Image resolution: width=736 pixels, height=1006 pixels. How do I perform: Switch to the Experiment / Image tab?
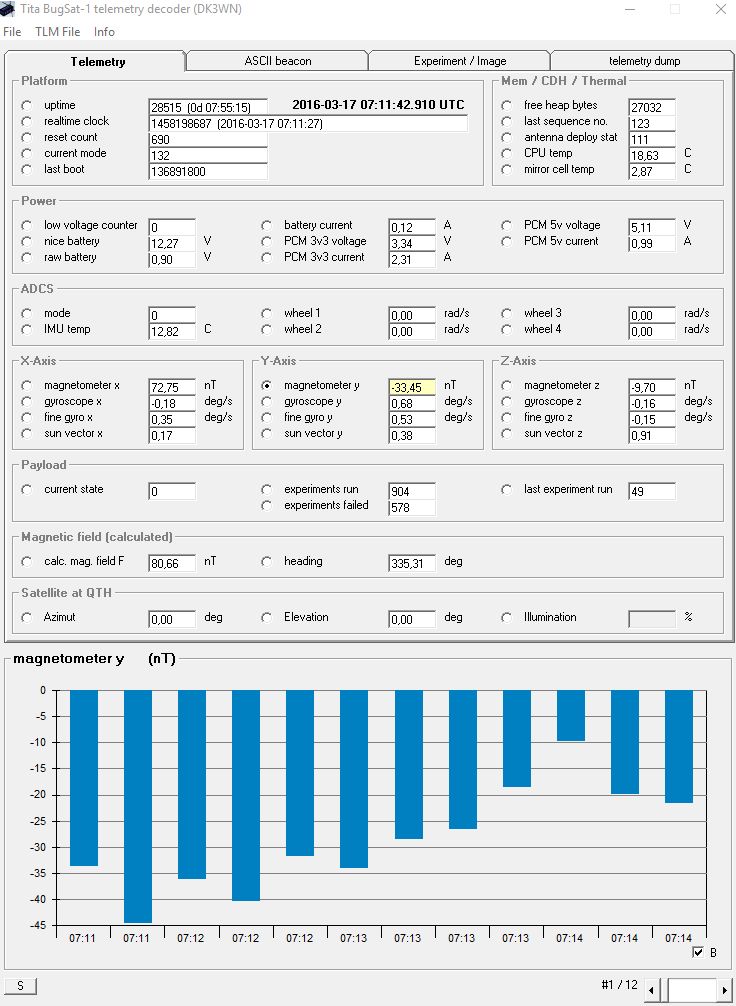[x=459, y=61]
